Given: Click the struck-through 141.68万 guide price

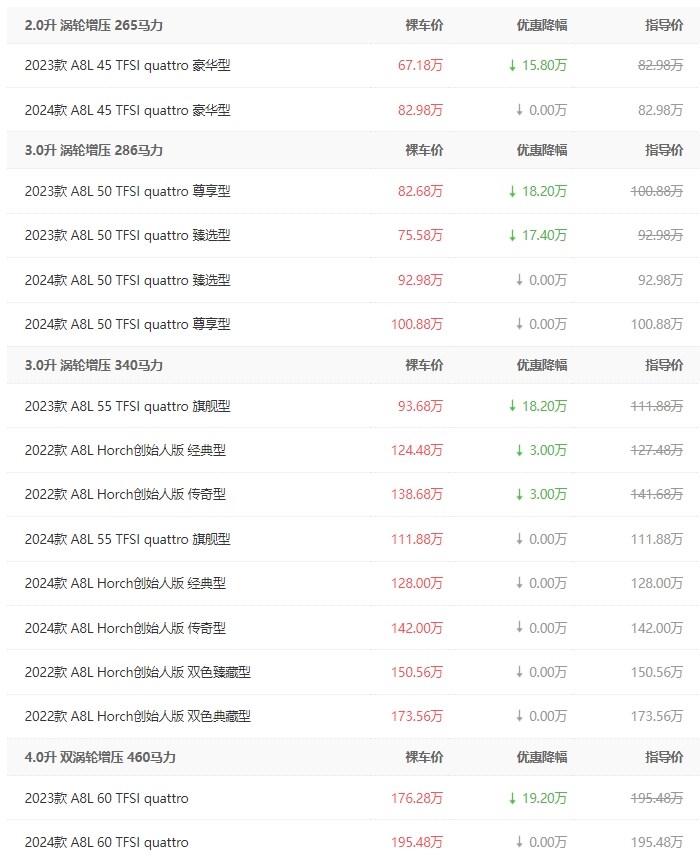Looking at the screenshot, I should [x=657, y=494].
